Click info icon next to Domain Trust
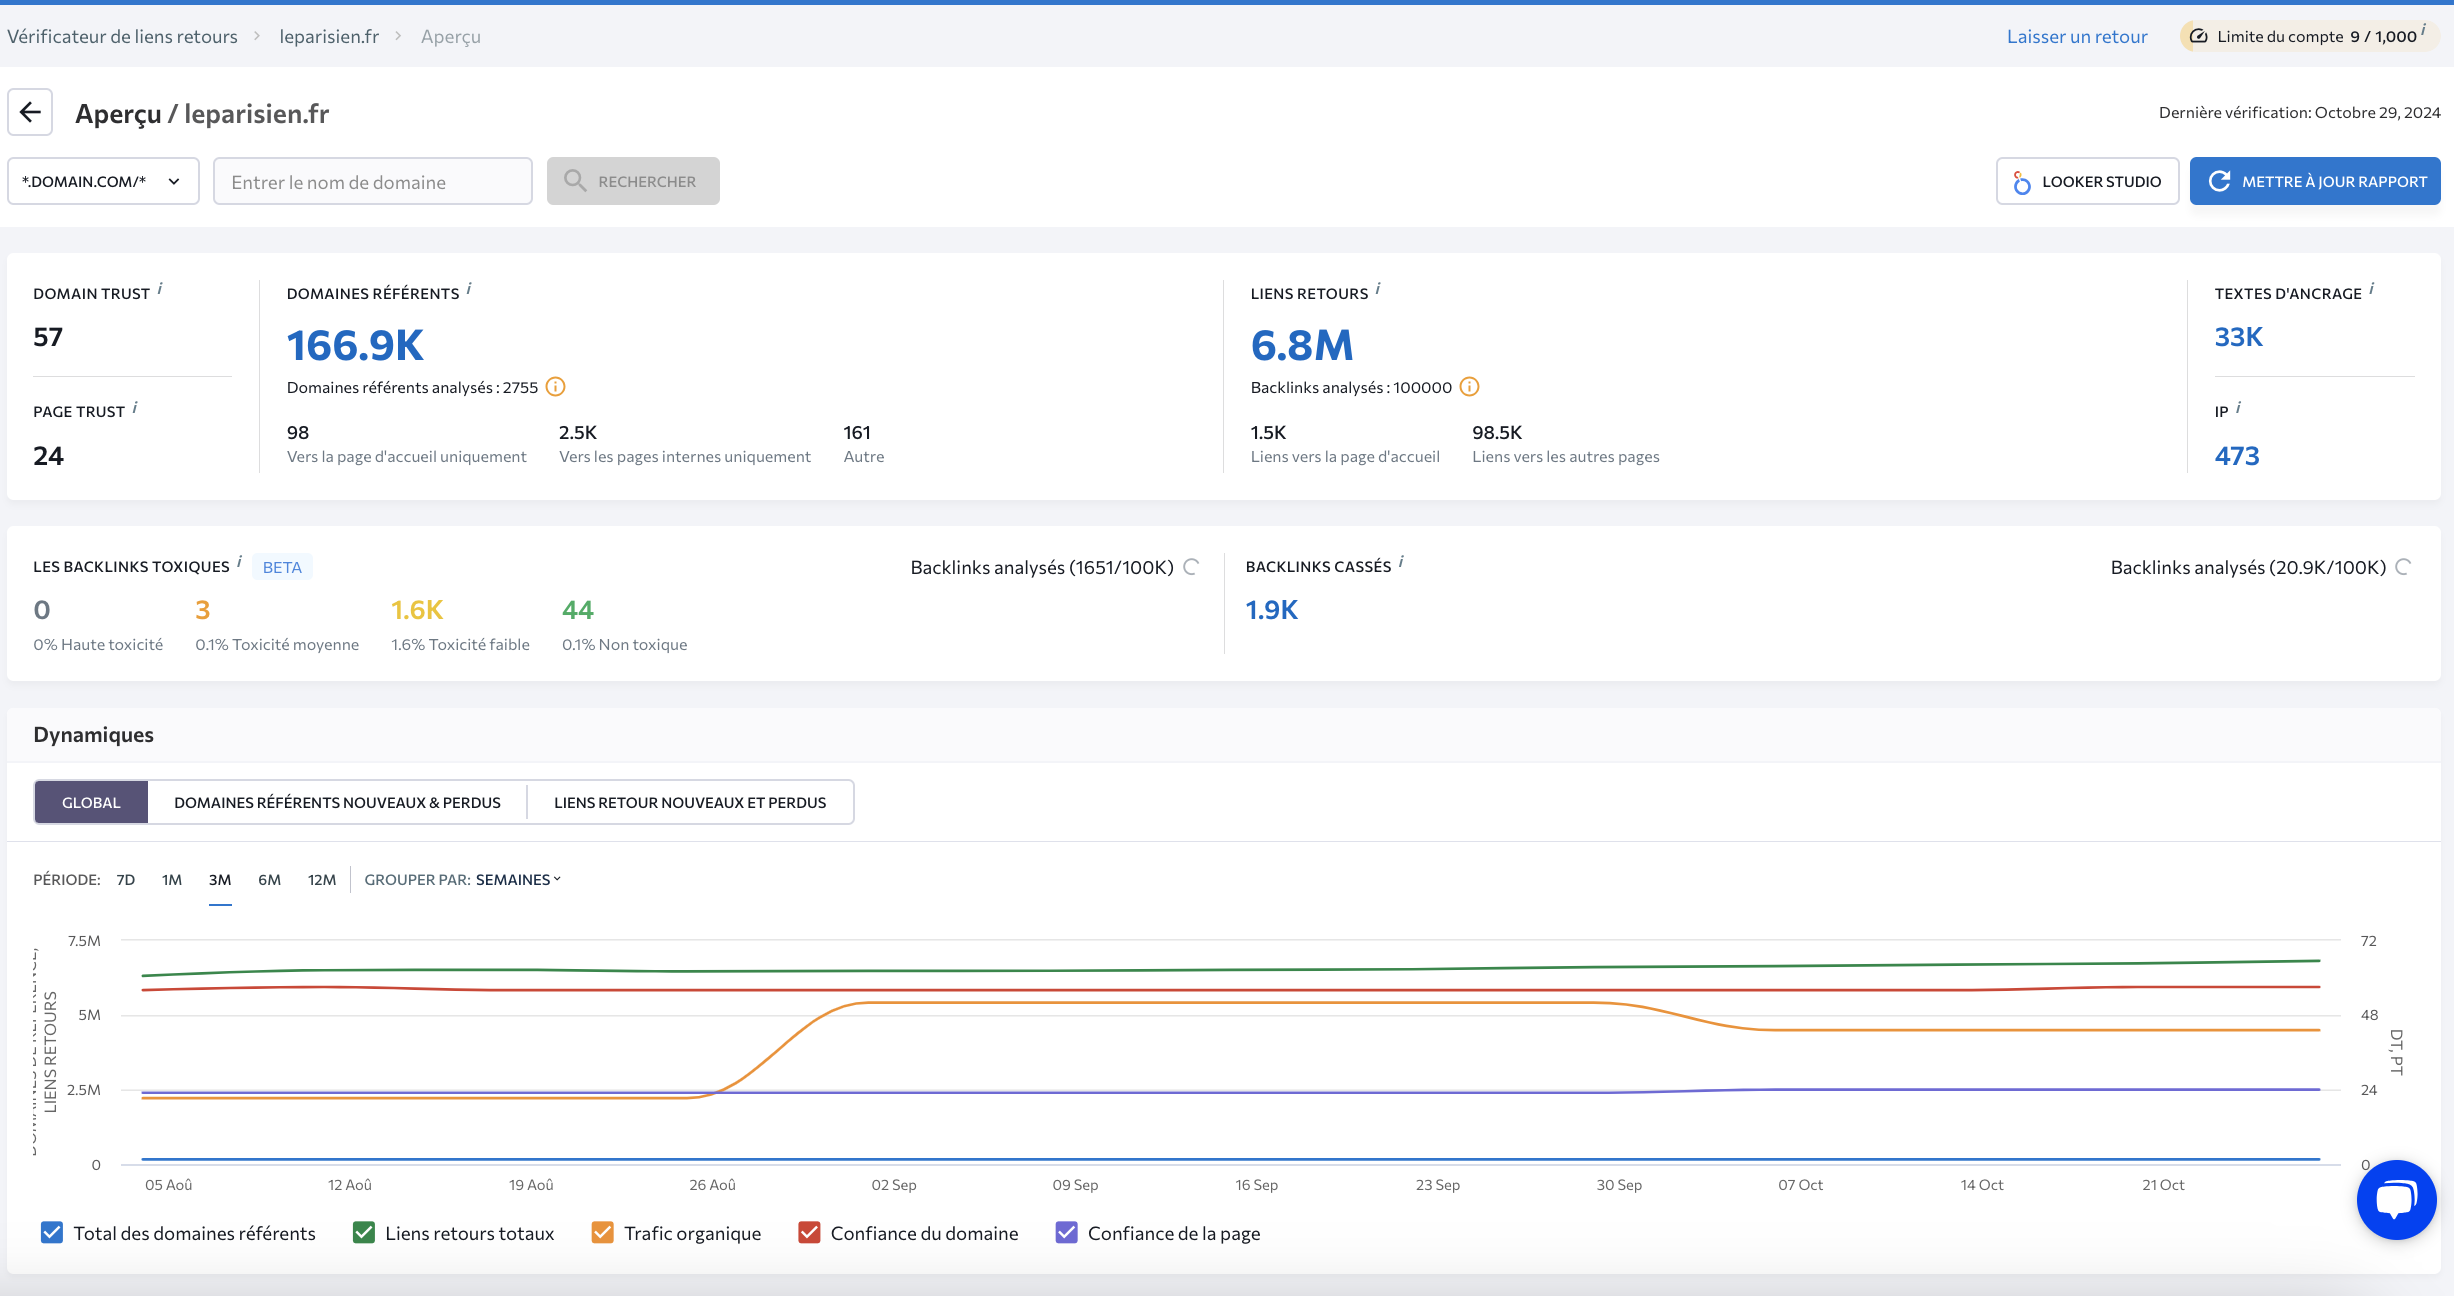The image size is (2454, 1296). pos(160,289)
